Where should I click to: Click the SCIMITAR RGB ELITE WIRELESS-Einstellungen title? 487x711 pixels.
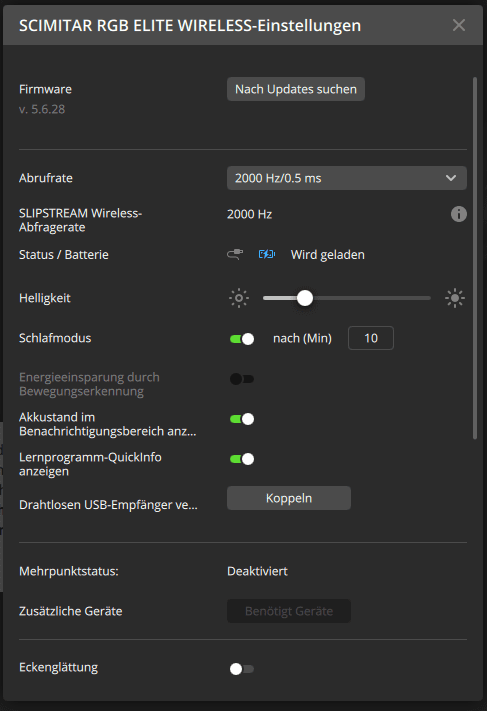[190, 26]
